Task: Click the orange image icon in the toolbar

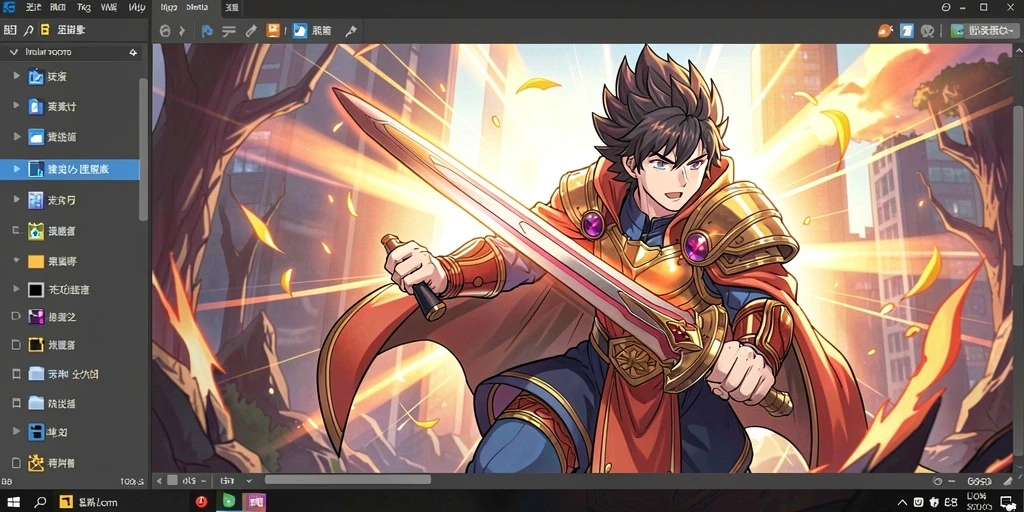Action: pos(273,30)
